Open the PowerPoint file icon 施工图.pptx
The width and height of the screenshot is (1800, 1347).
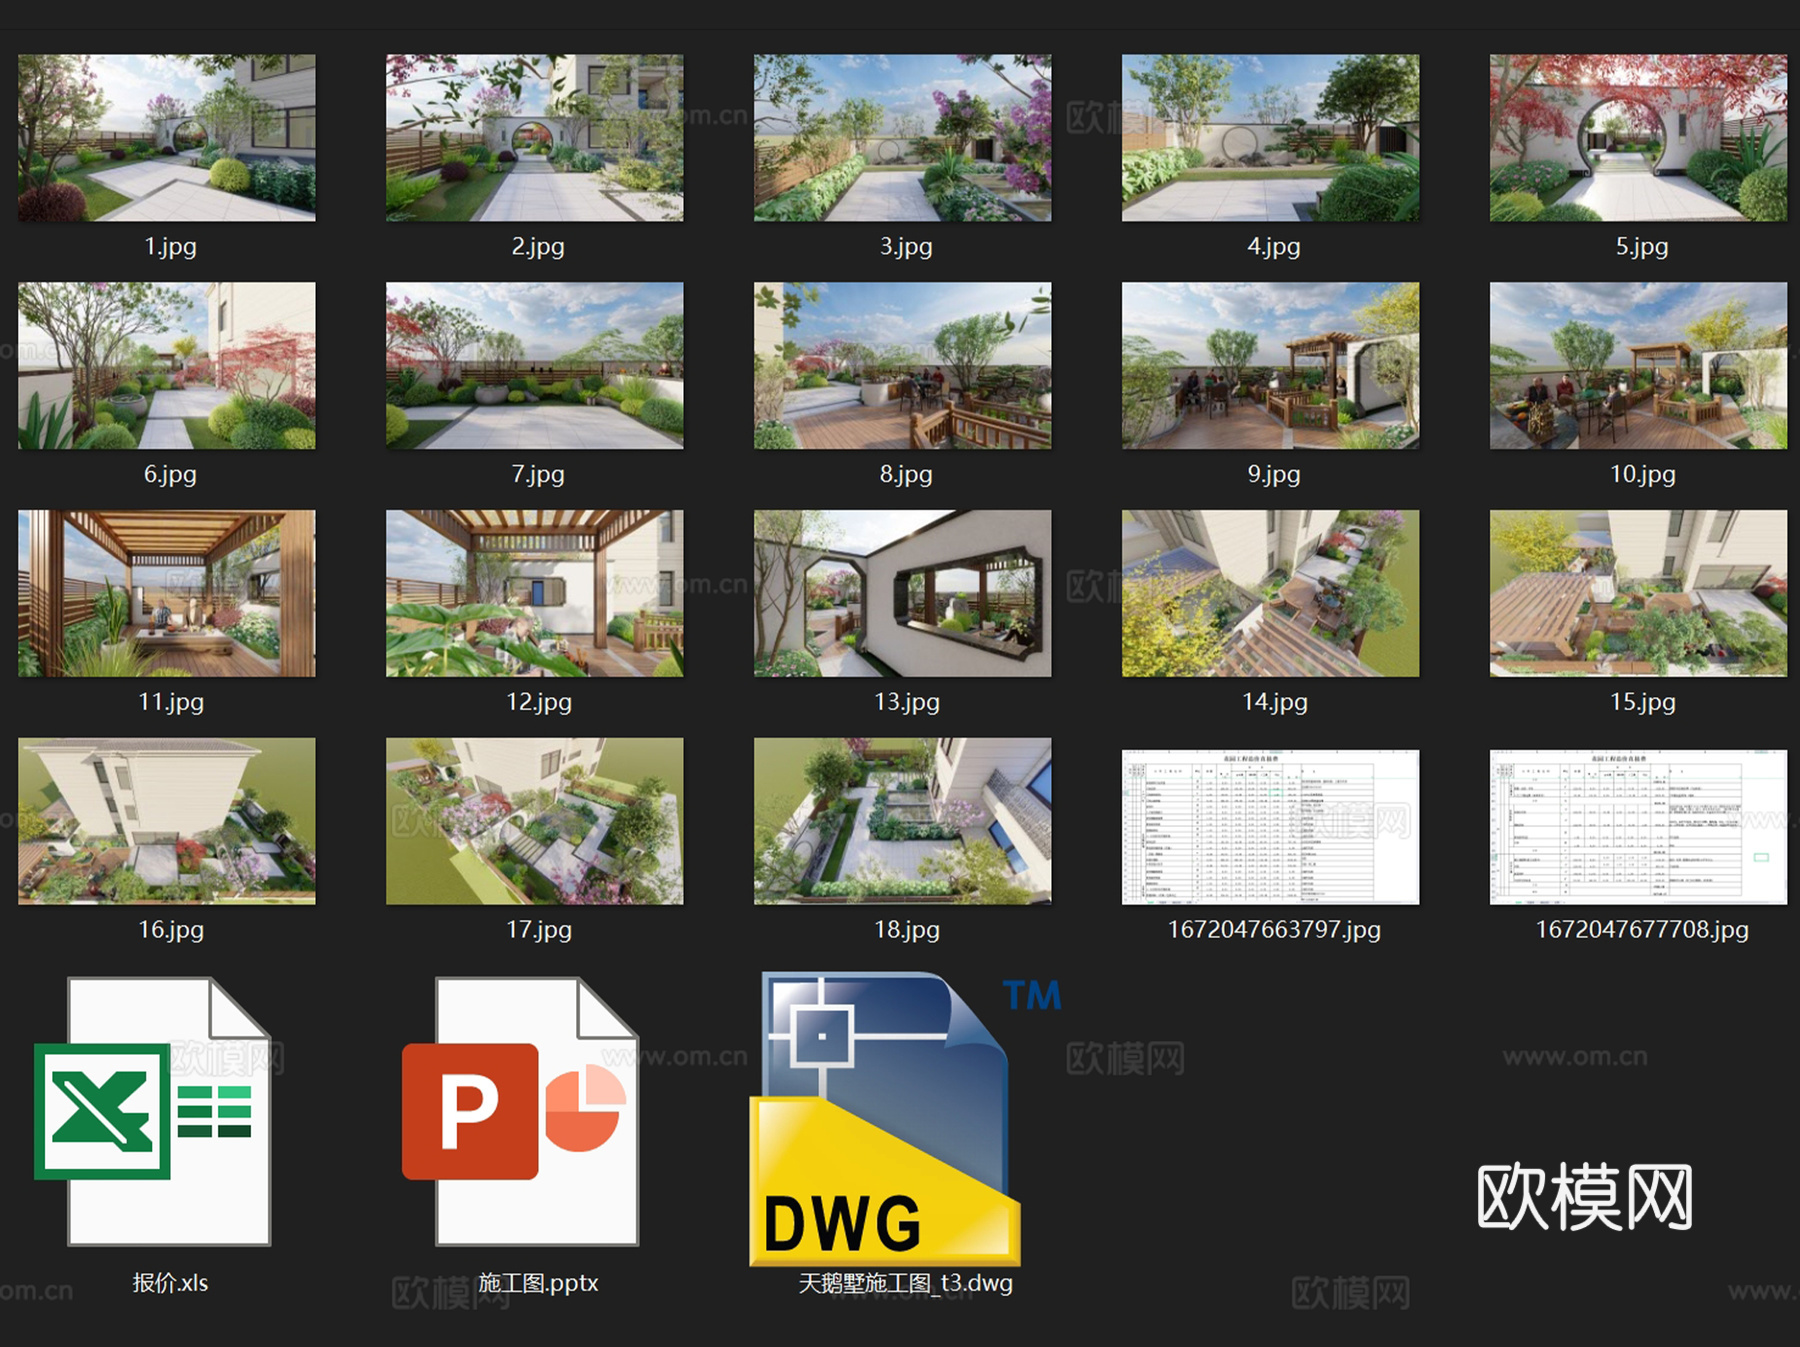(x=520, y=1111)
